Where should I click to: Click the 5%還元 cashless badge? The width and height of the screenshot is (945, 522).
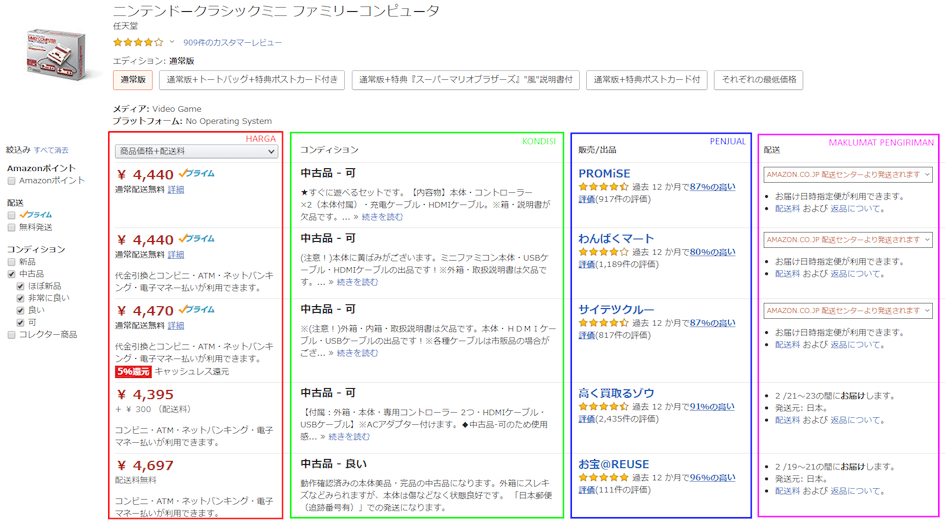133,371
